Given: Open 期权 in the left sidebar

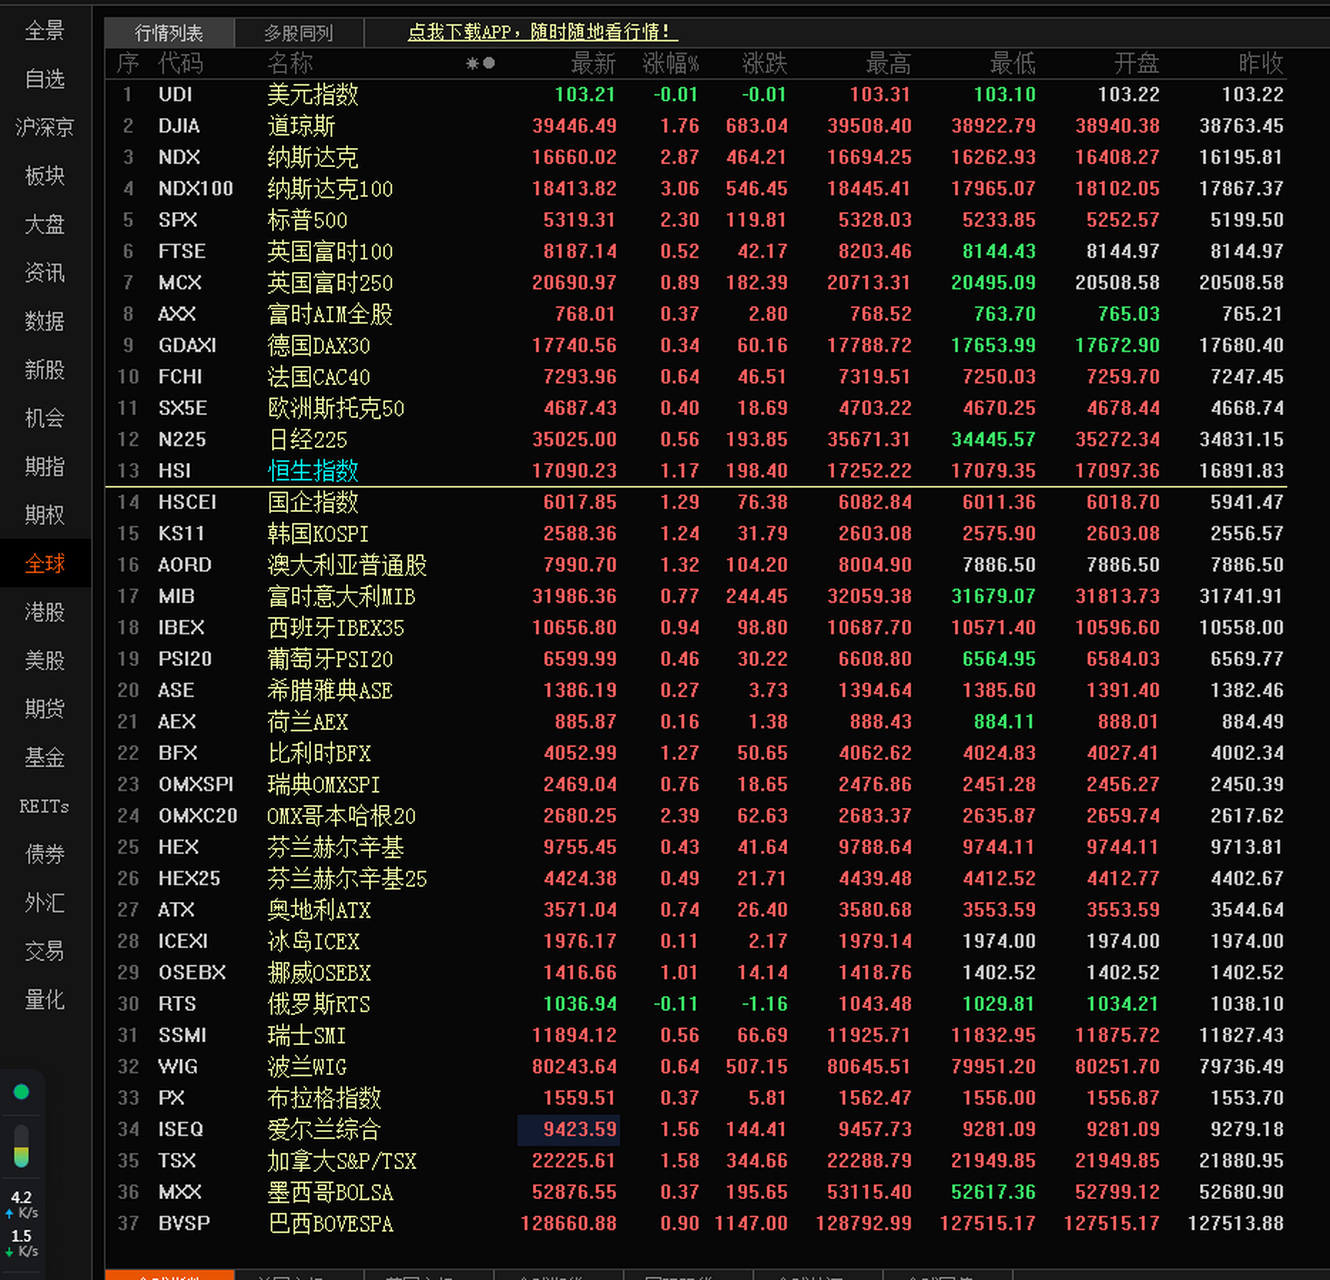Looking at the screenshot, I should [x=45, y=515].
